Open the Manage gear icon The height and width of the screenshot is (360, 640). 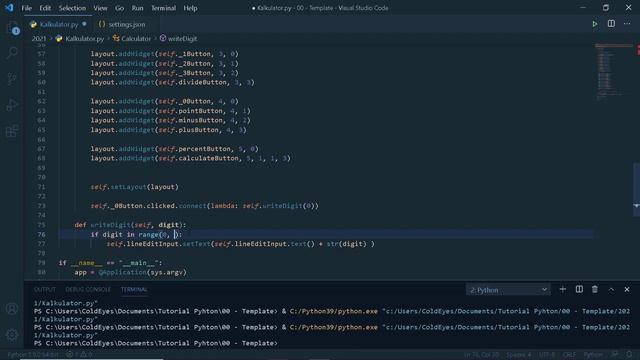point(12,335)
